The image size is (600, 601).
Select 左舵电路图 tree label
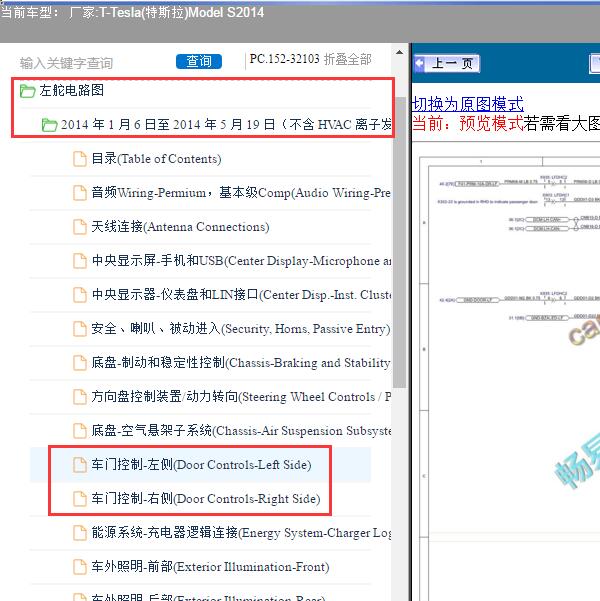(x=71, y=90)
